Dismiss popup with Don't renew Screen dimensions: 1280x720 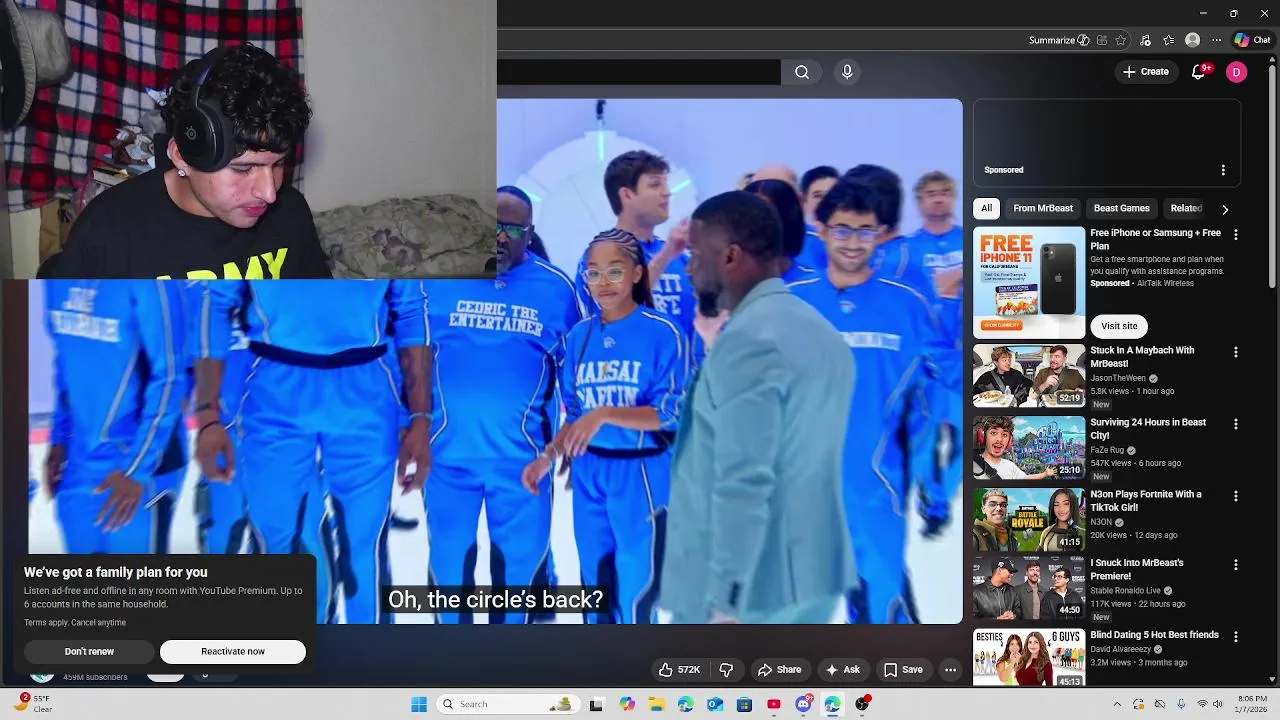(x=89, y=652)
